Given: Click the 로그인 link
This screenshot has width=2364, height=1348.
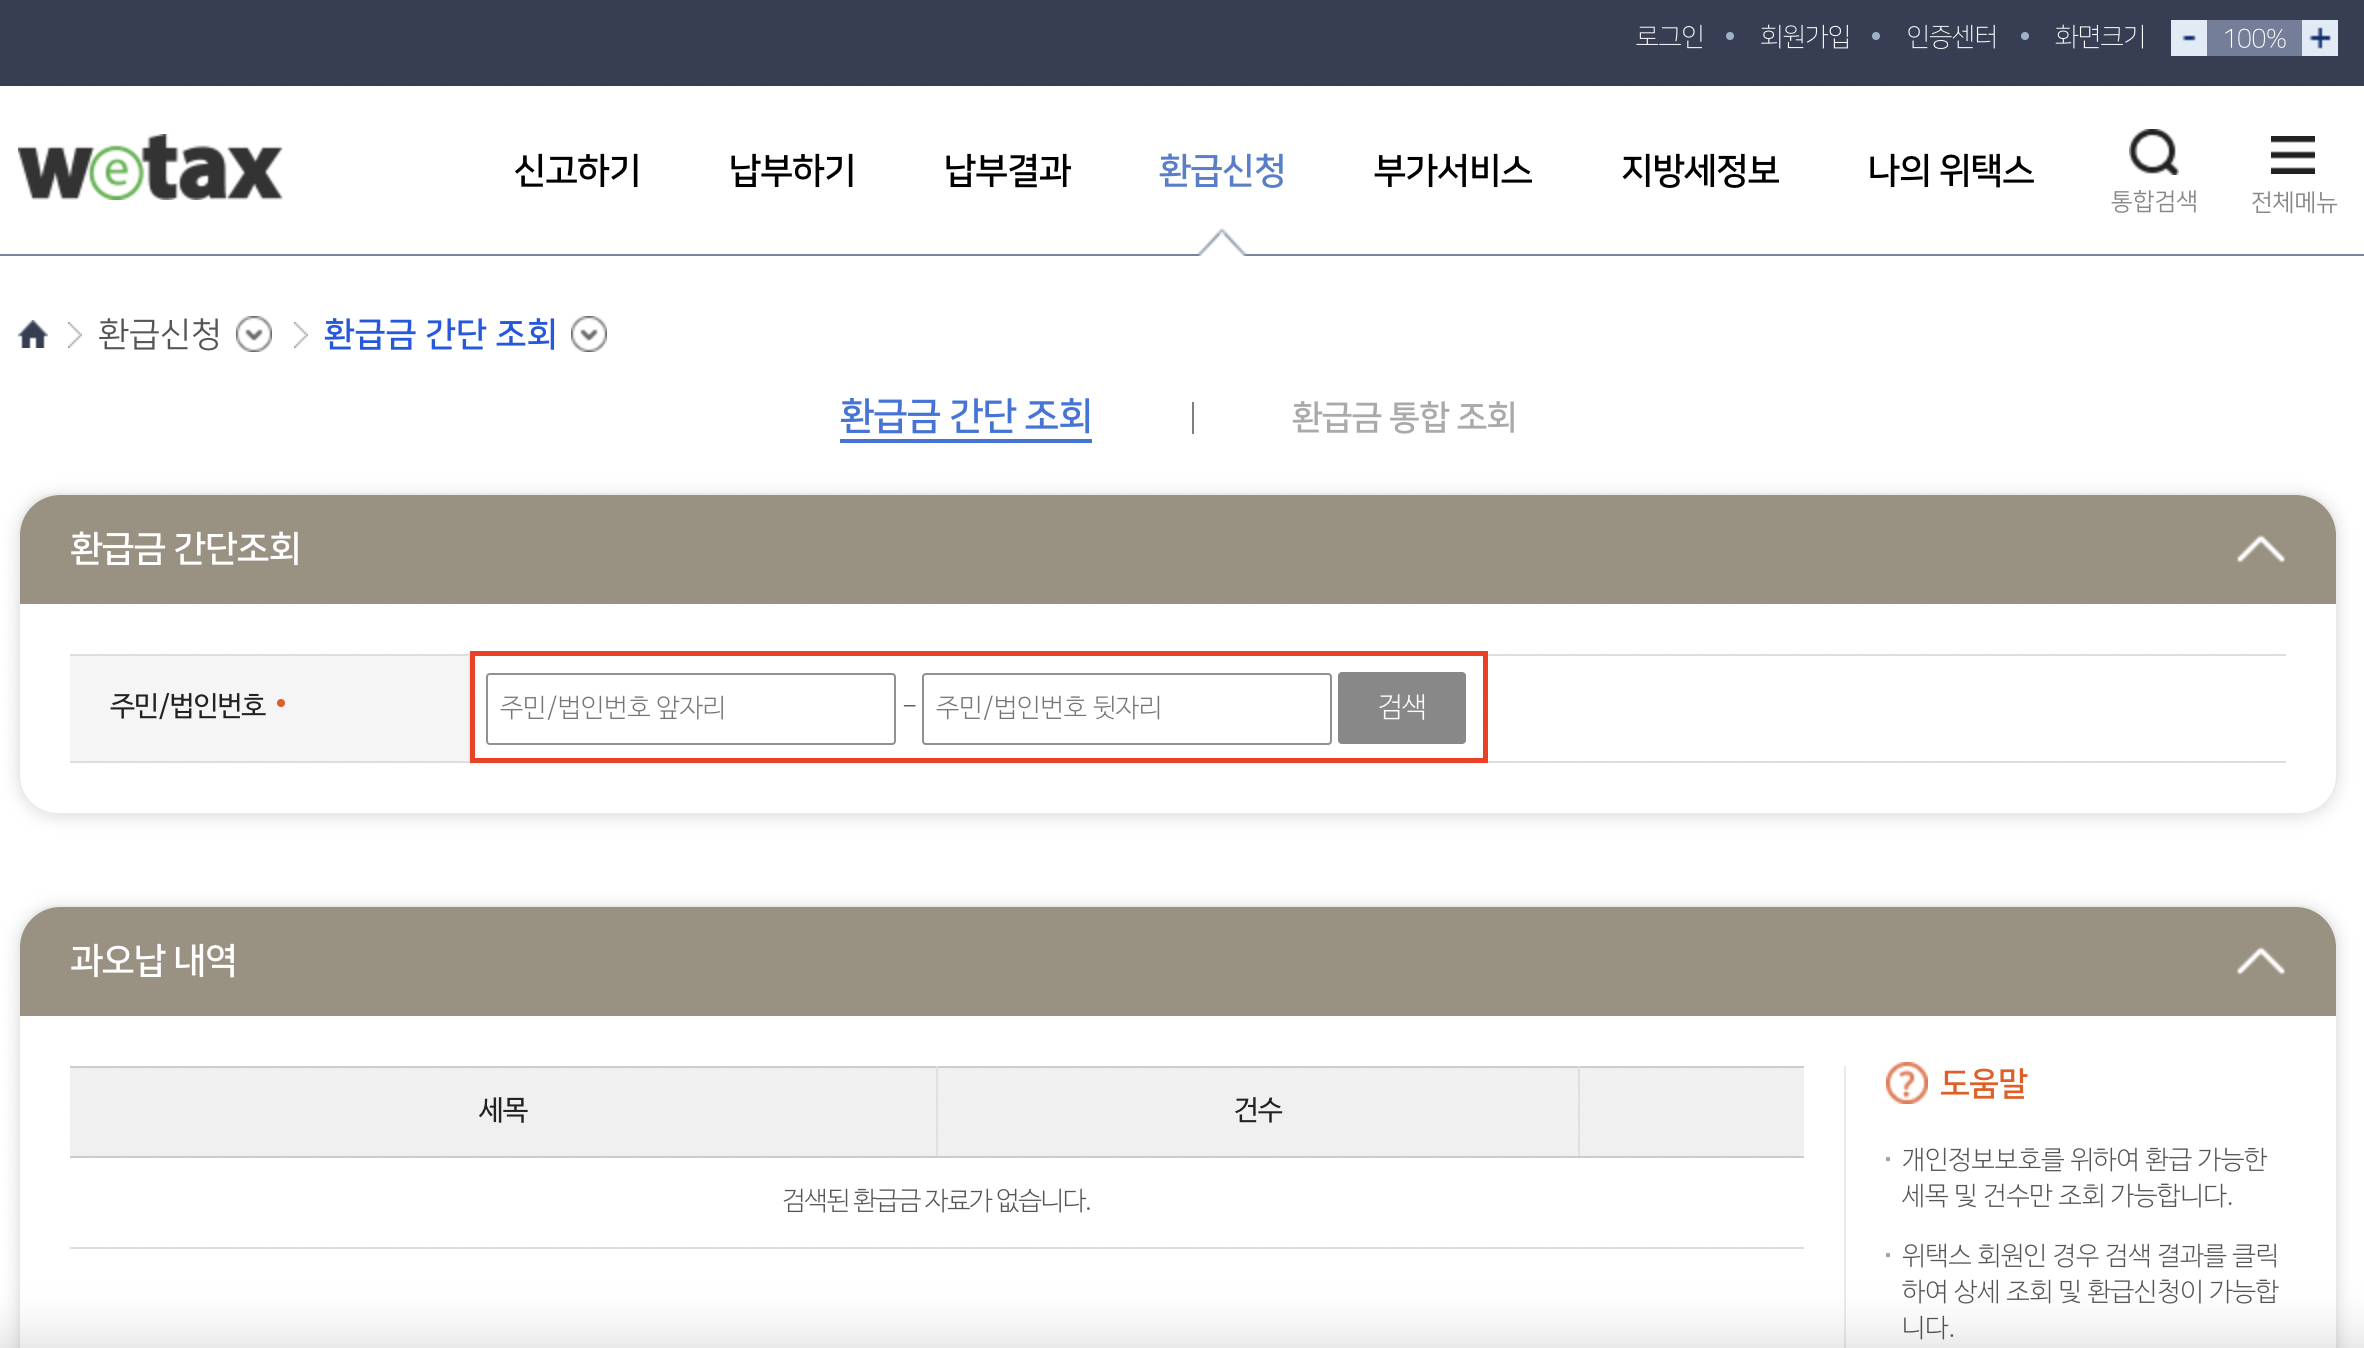Looking at the screenshot, I should [x=1669, y=37].
